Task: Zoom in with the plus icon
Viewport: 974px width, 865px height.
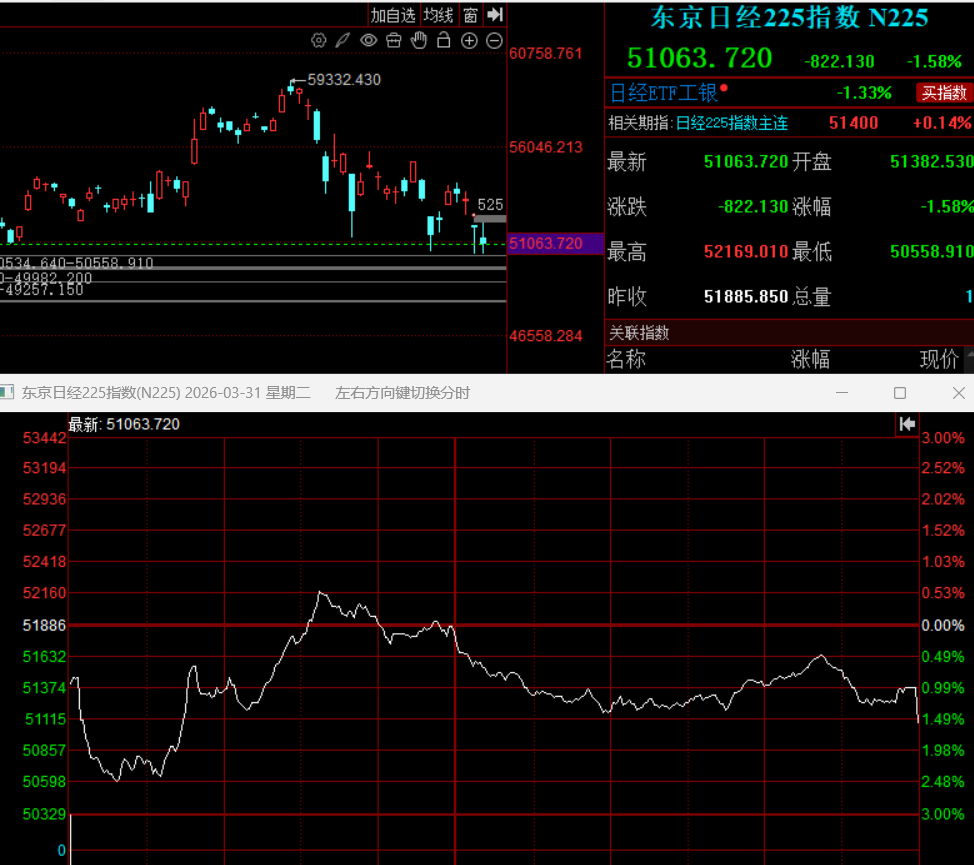Action: click(469, 41)
